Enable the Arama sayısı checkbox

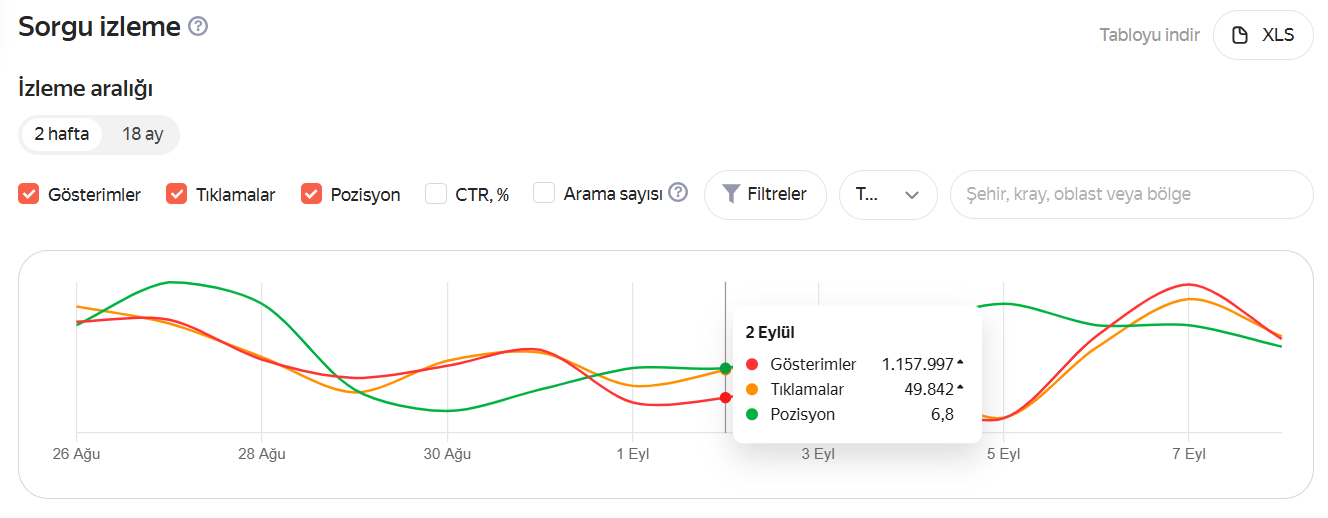pyautogui.click(x=544, y=194)
